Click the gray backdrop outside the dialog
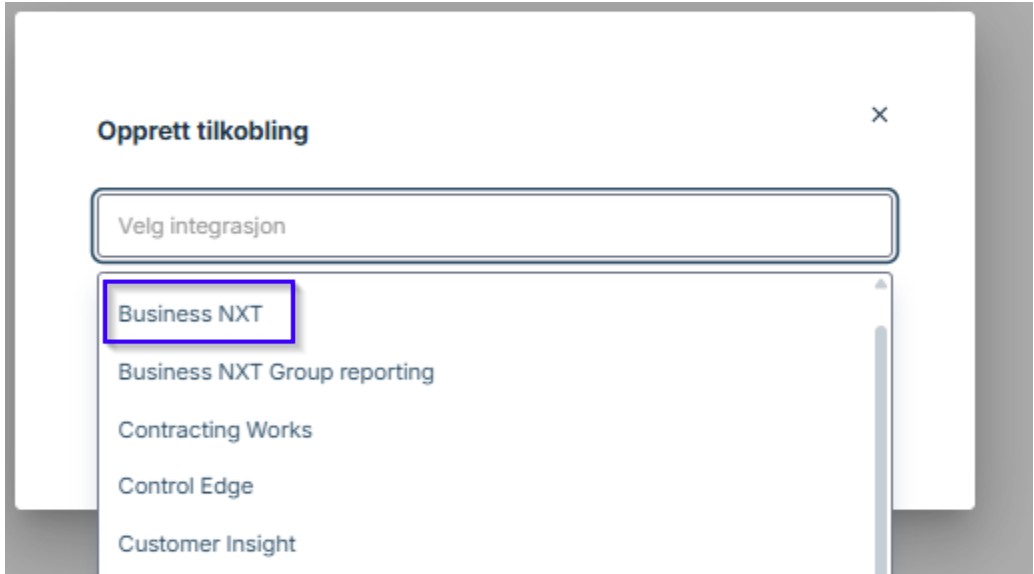Screen dimensions: 1034x574 pos(1004,300)
